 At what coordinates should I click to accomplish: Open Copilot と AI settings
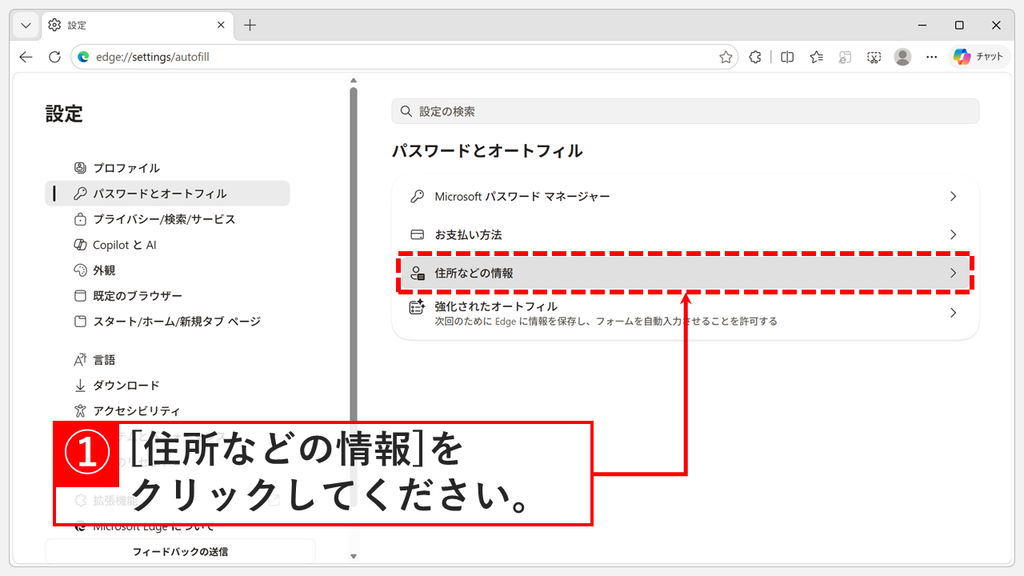(167, 244)
